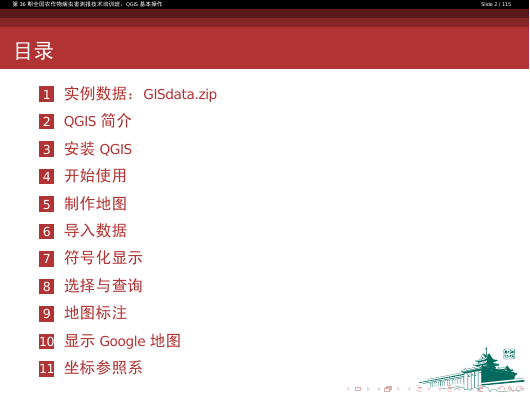Go to 地图标注 section

coord(95,313)
